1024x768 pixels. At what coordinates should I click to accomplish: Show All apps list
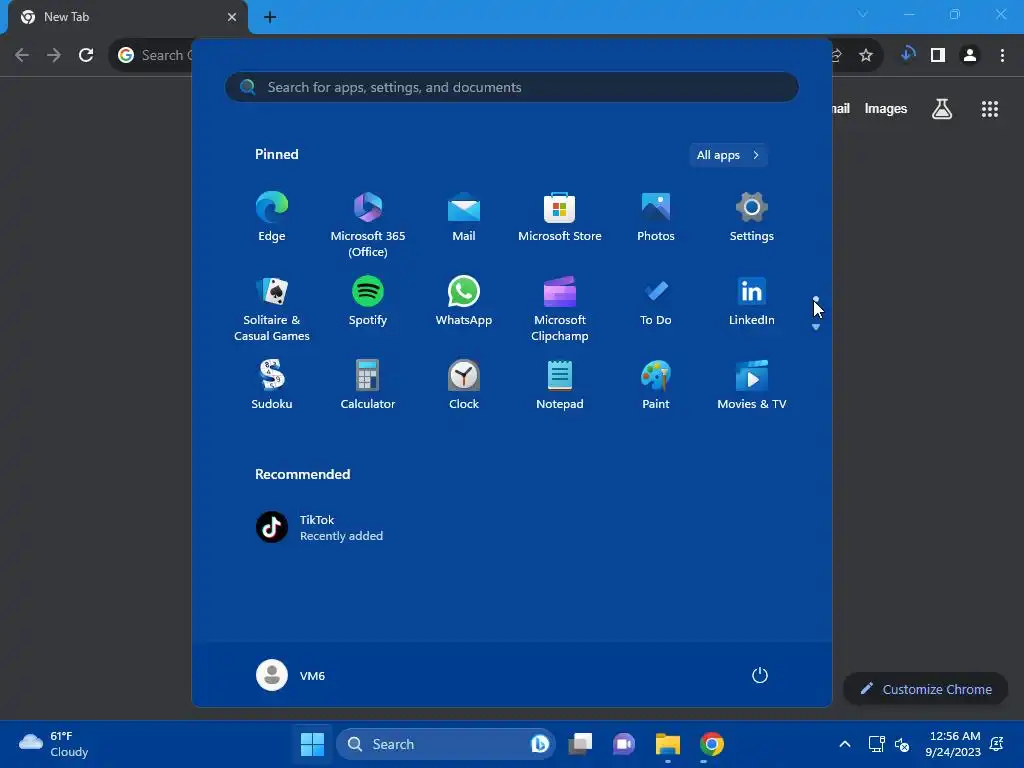tap(728, 155)
